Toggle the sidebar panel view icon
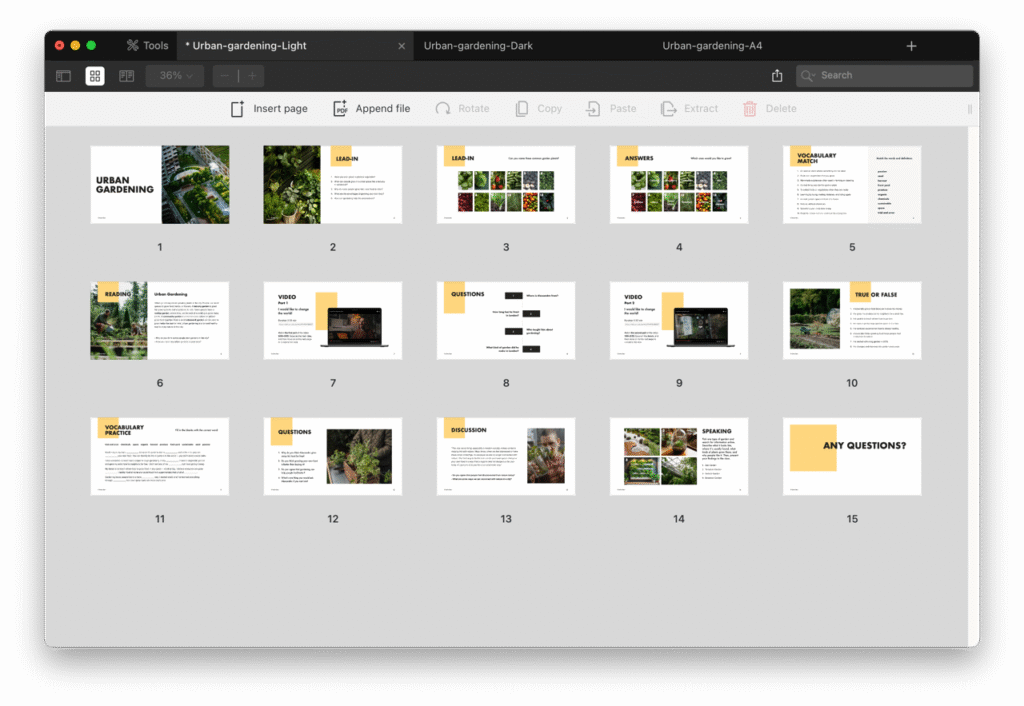1024x706 pixels. point(63,76)
